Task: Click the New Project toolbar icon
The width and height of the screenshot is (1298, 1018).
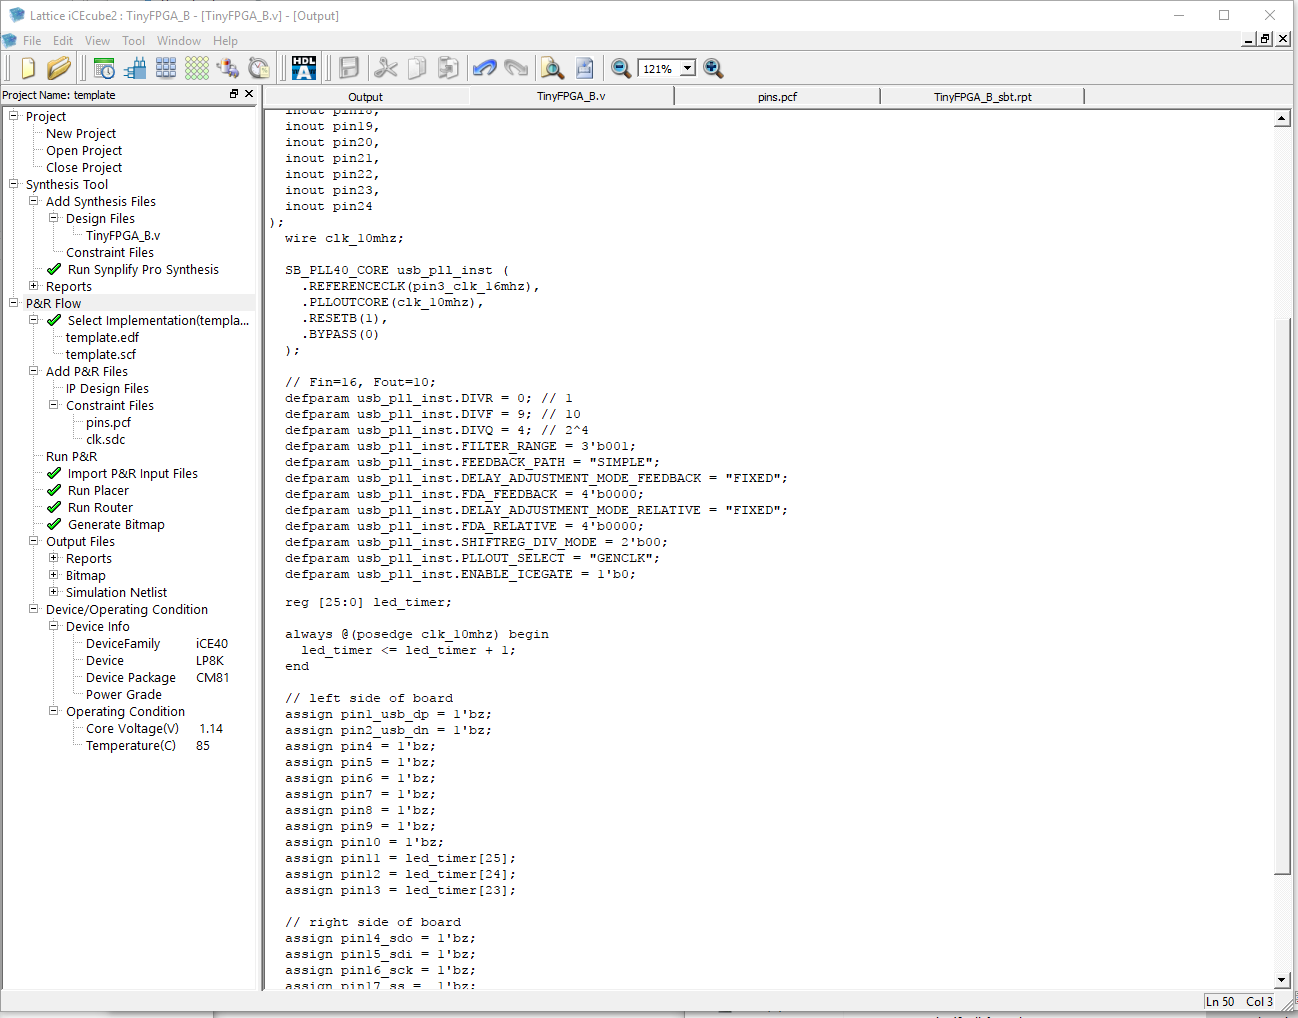Action: [28, 68]
